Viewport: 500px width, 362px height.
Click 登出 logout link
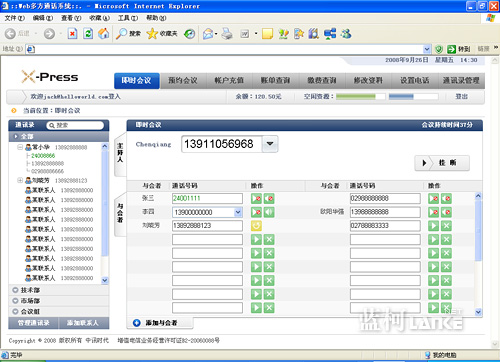coord(462,97)
